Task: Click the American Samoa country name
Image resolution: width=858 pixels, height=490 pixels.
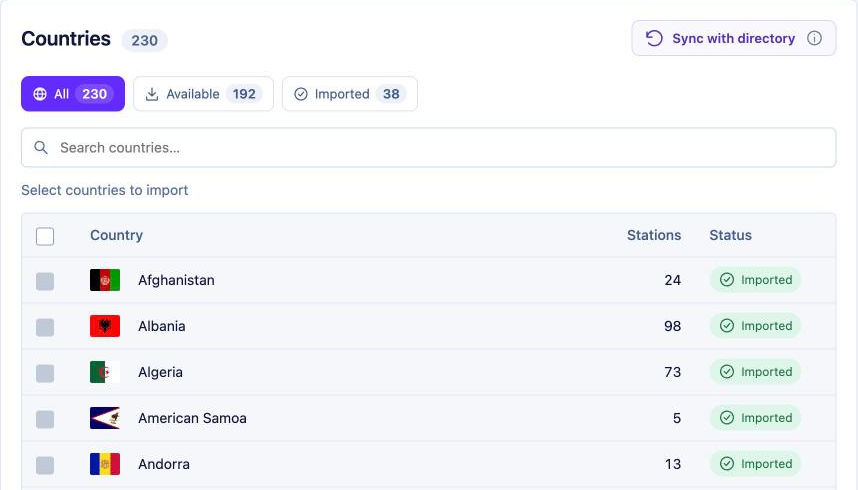Action: (193, 418)
